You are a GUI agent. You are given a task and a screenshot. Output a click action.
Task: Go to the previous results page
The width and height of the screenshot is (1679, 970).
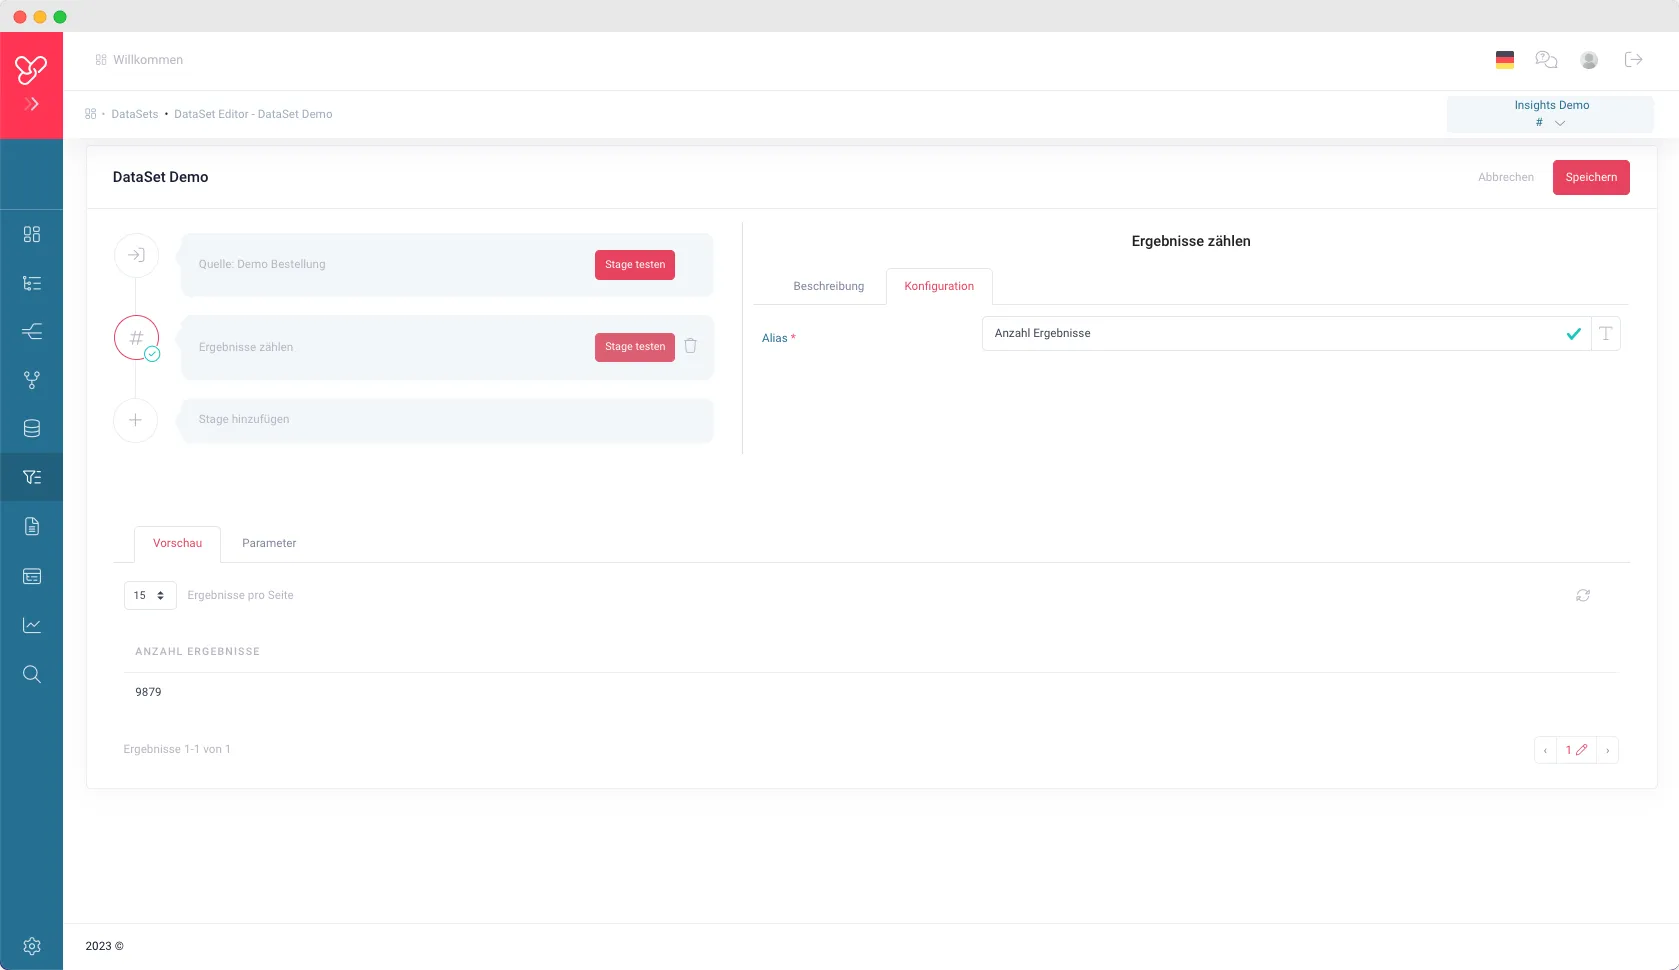pos(1545,750)
